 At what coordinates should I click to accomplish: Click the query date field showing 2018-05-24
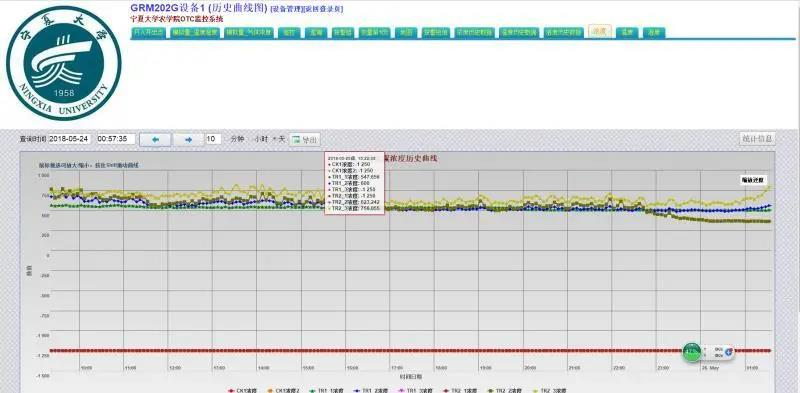(70, 139)
